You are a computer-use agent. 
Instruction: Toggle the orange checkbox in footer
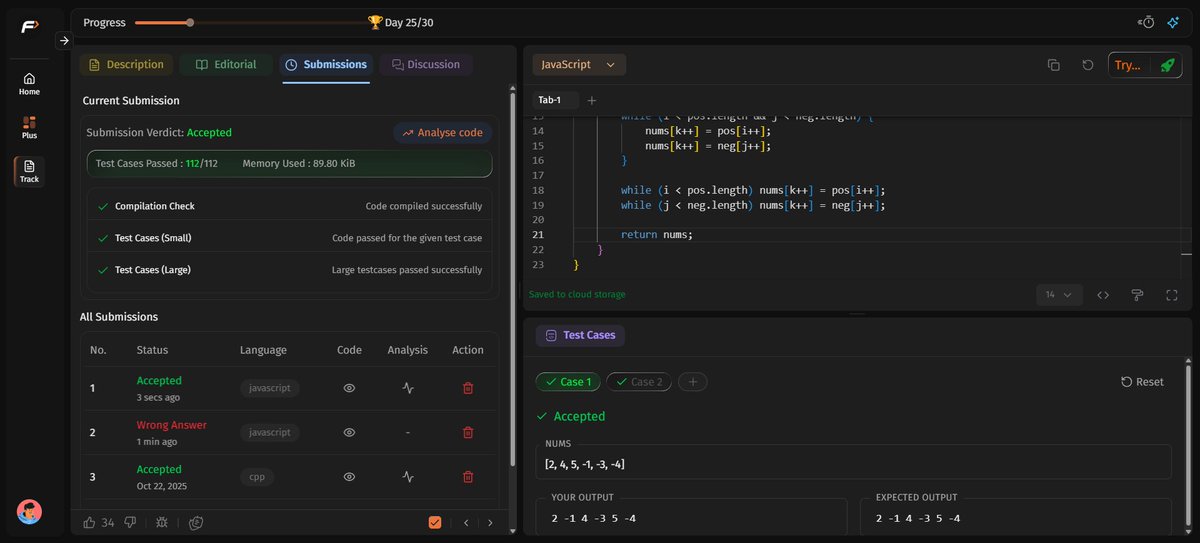point(435,522)
